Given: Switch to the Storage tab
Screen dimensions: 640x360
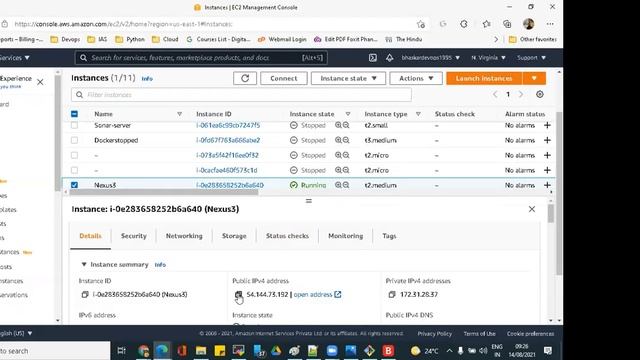Looking at the screenshot, I should coord(234,236).
